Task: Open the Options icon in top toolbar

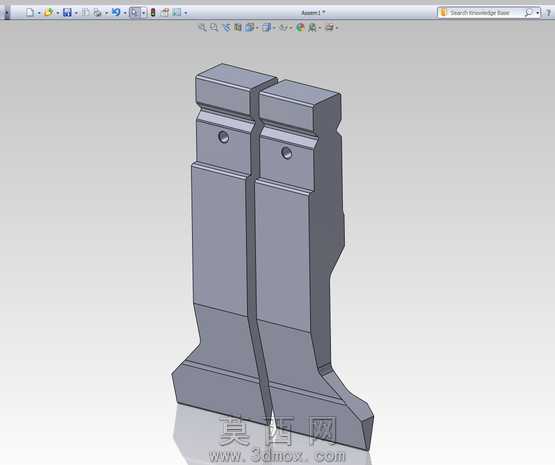Action: 177,13
